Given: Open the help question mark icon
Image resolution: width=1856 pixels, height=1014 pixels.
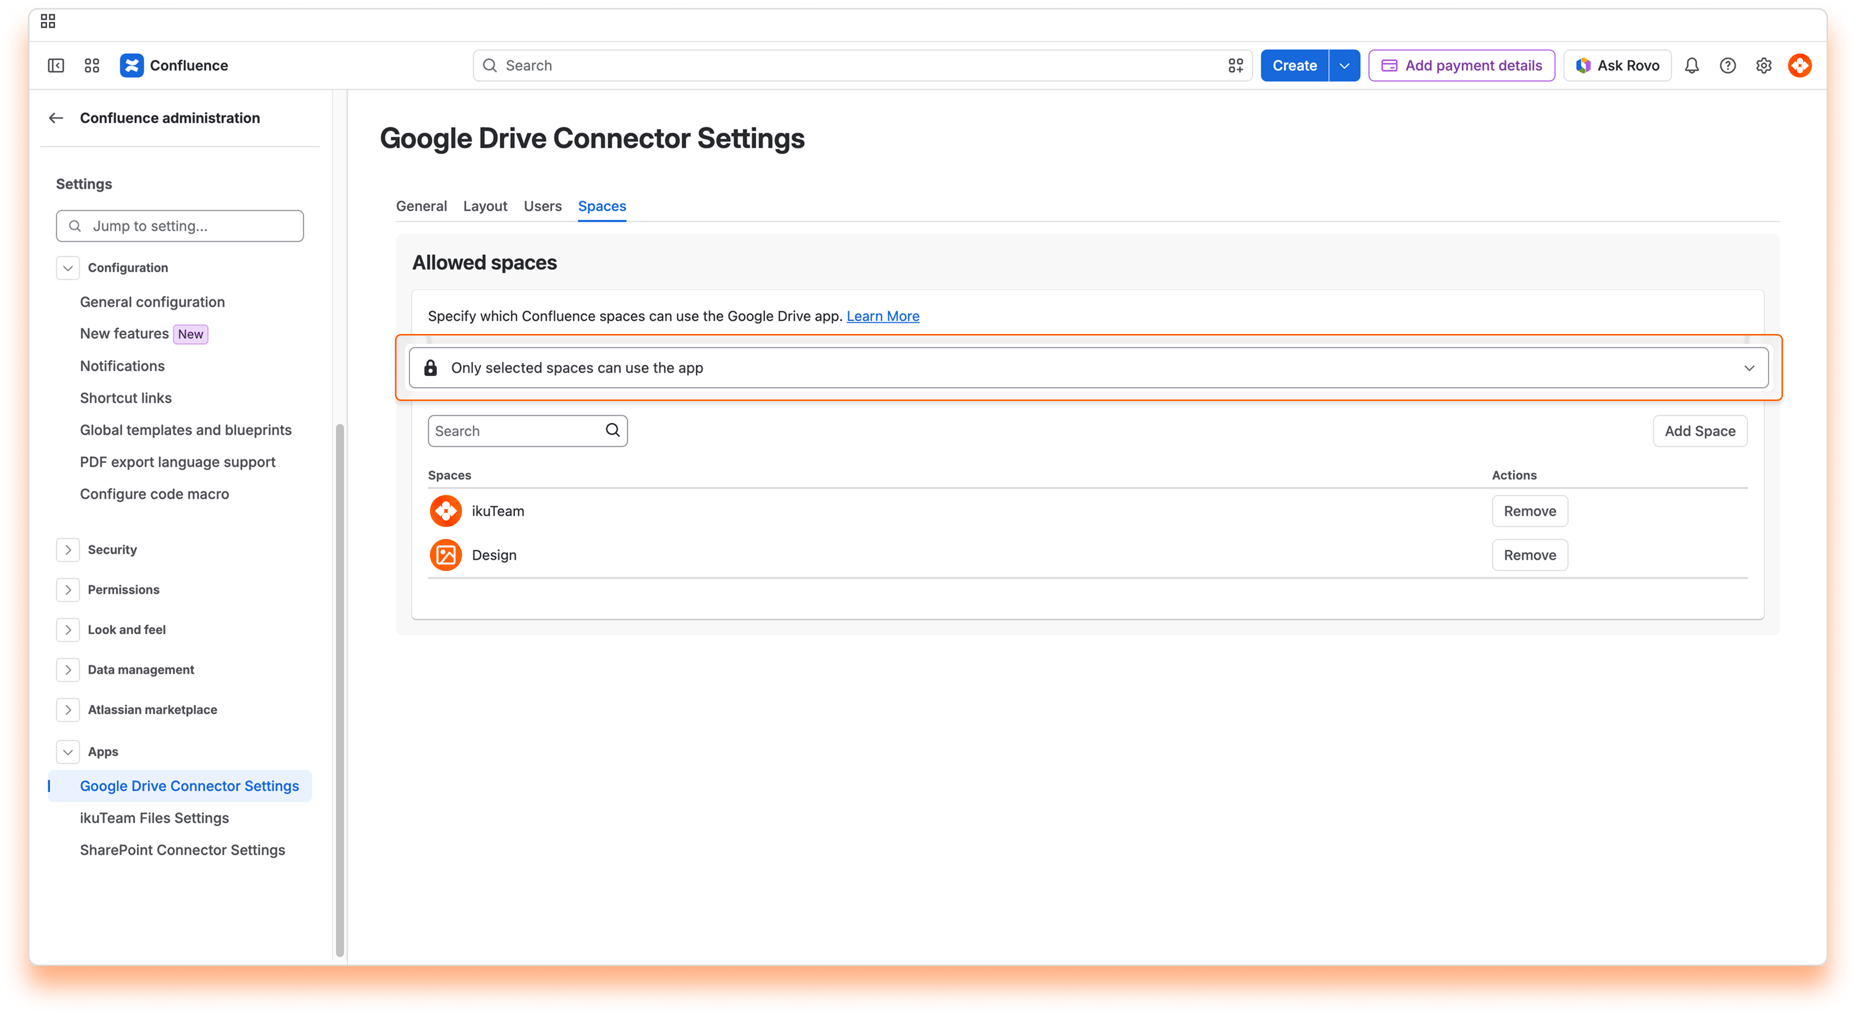Looking at the screenshot, I should (1727, 65).
